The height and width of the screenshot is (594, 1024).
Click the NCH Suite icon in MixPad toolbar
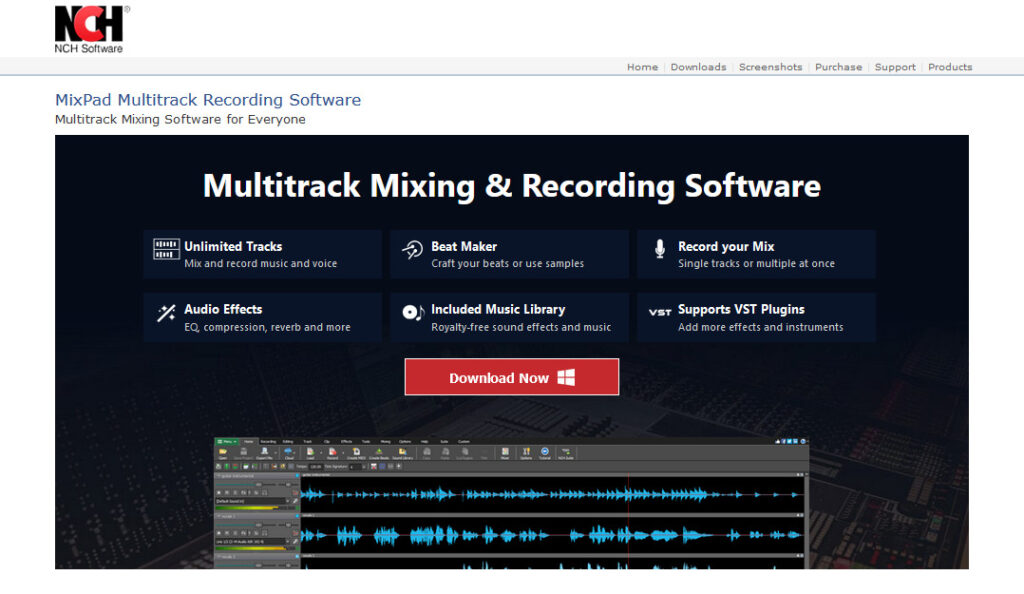[x=566, y=454]
